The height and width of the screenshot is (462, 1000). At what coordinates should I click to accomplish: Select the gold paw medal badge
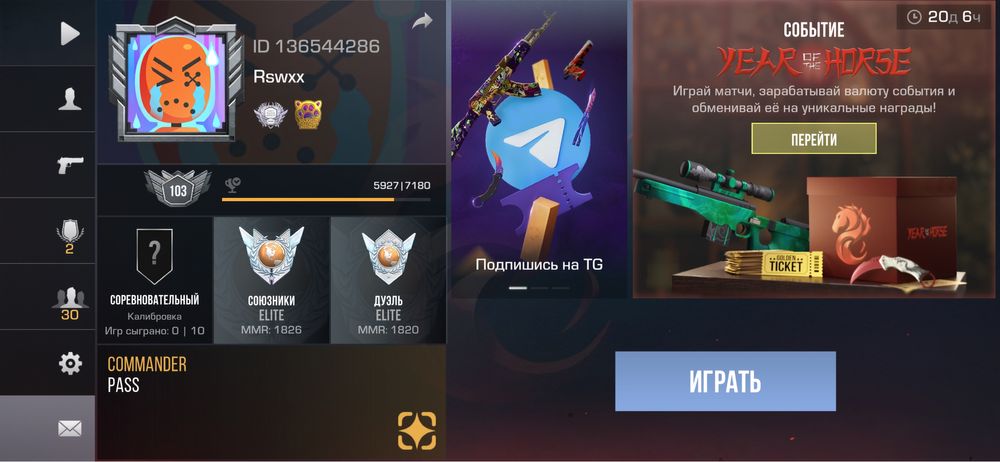point(307,115)
